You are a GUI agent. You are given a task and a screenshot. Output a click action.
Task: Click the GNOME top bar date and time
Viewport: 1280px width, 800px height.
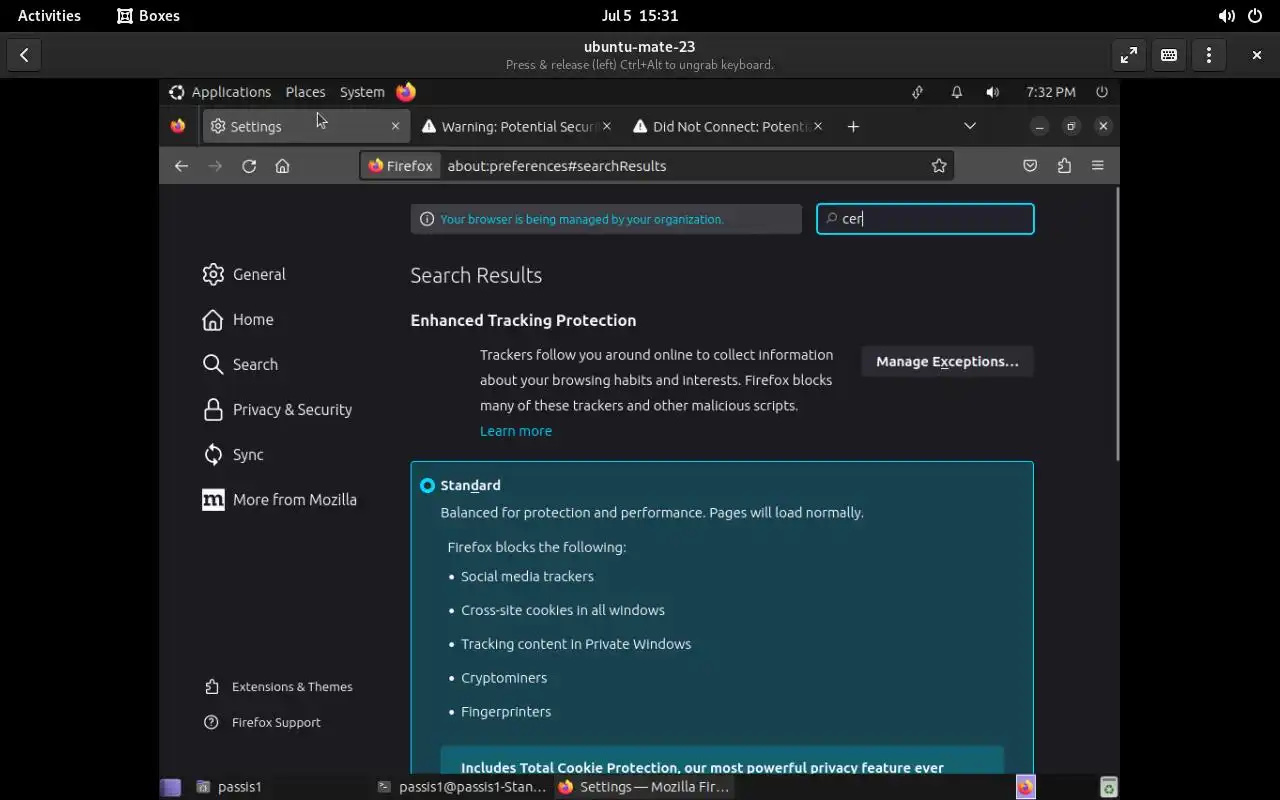tap(640, 15)
